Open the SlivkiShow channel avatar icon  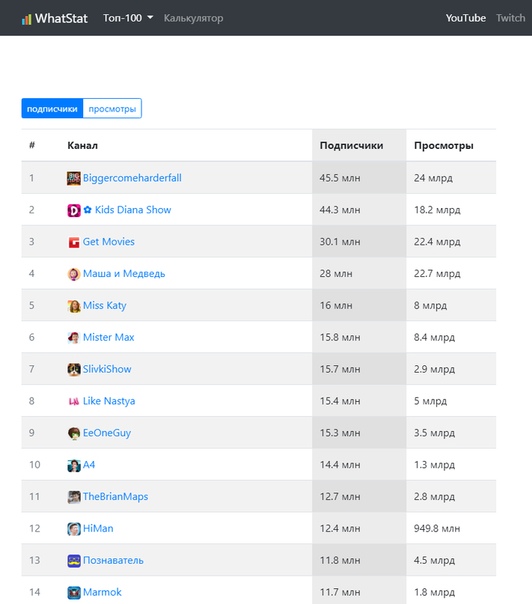tap(74, 369)
